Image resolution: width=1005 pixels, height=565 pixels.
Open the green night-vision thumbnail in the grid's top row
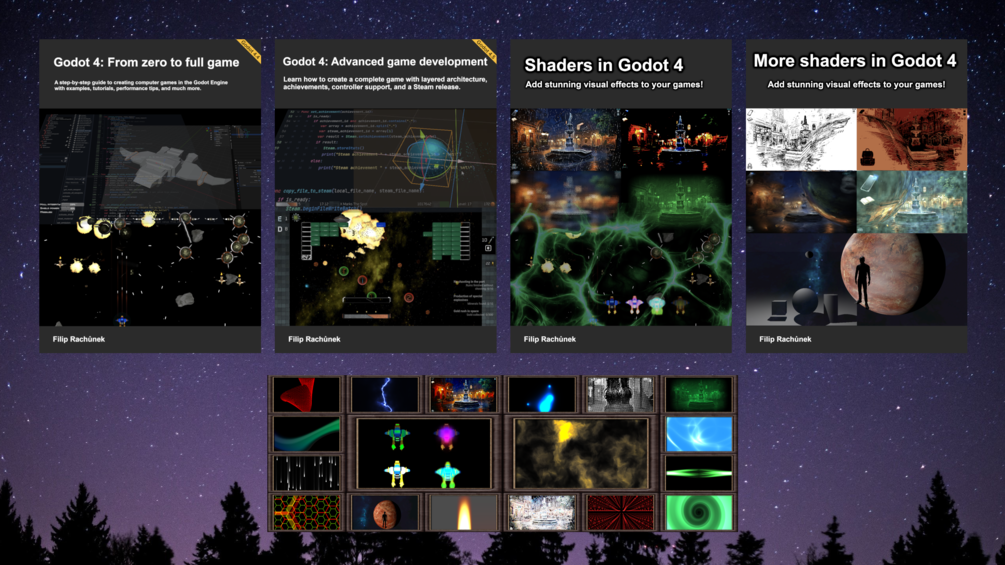tap(699, 394)
